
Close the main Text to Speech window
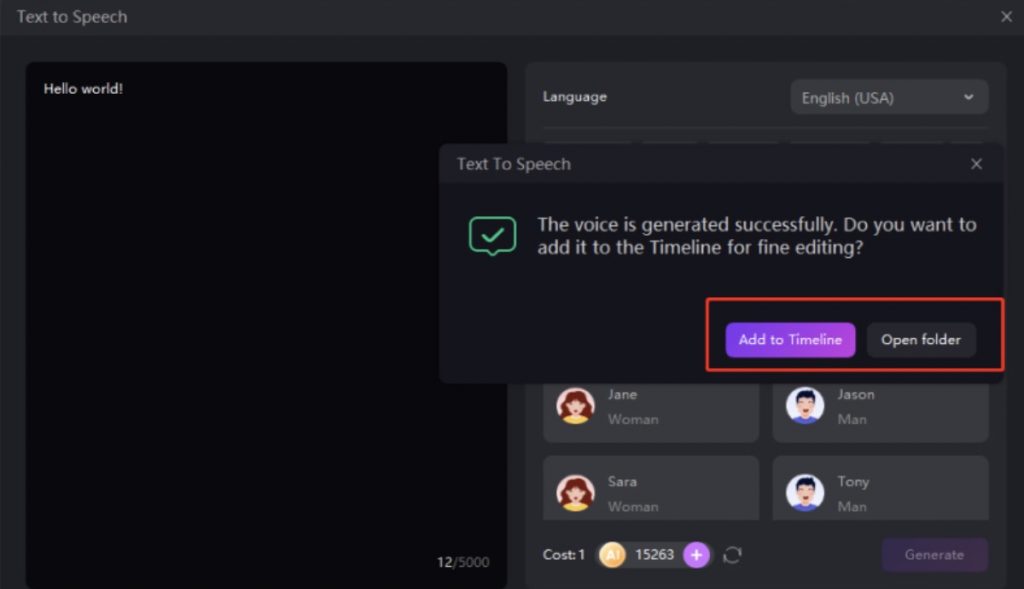[1006, 17]
